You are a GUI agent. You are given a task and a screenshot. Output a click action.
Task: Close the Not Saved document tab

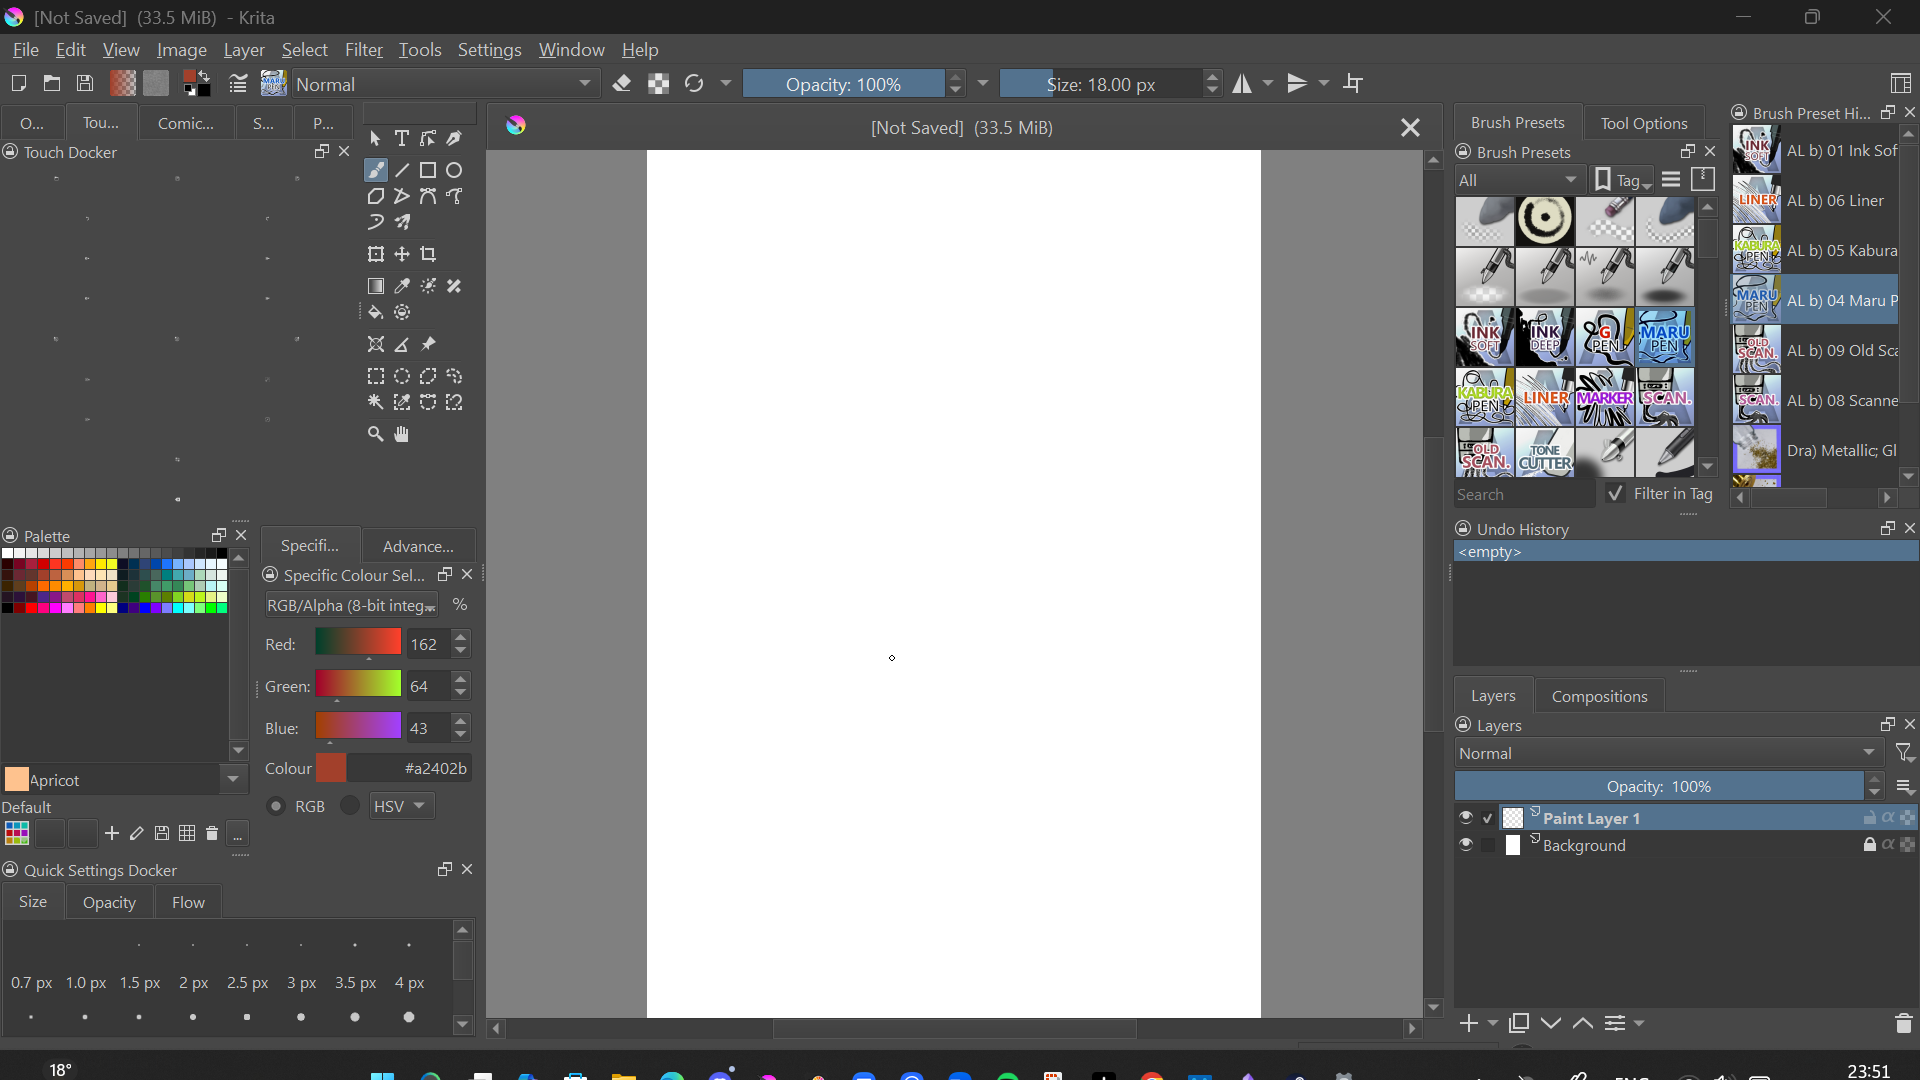[1410, 128]
